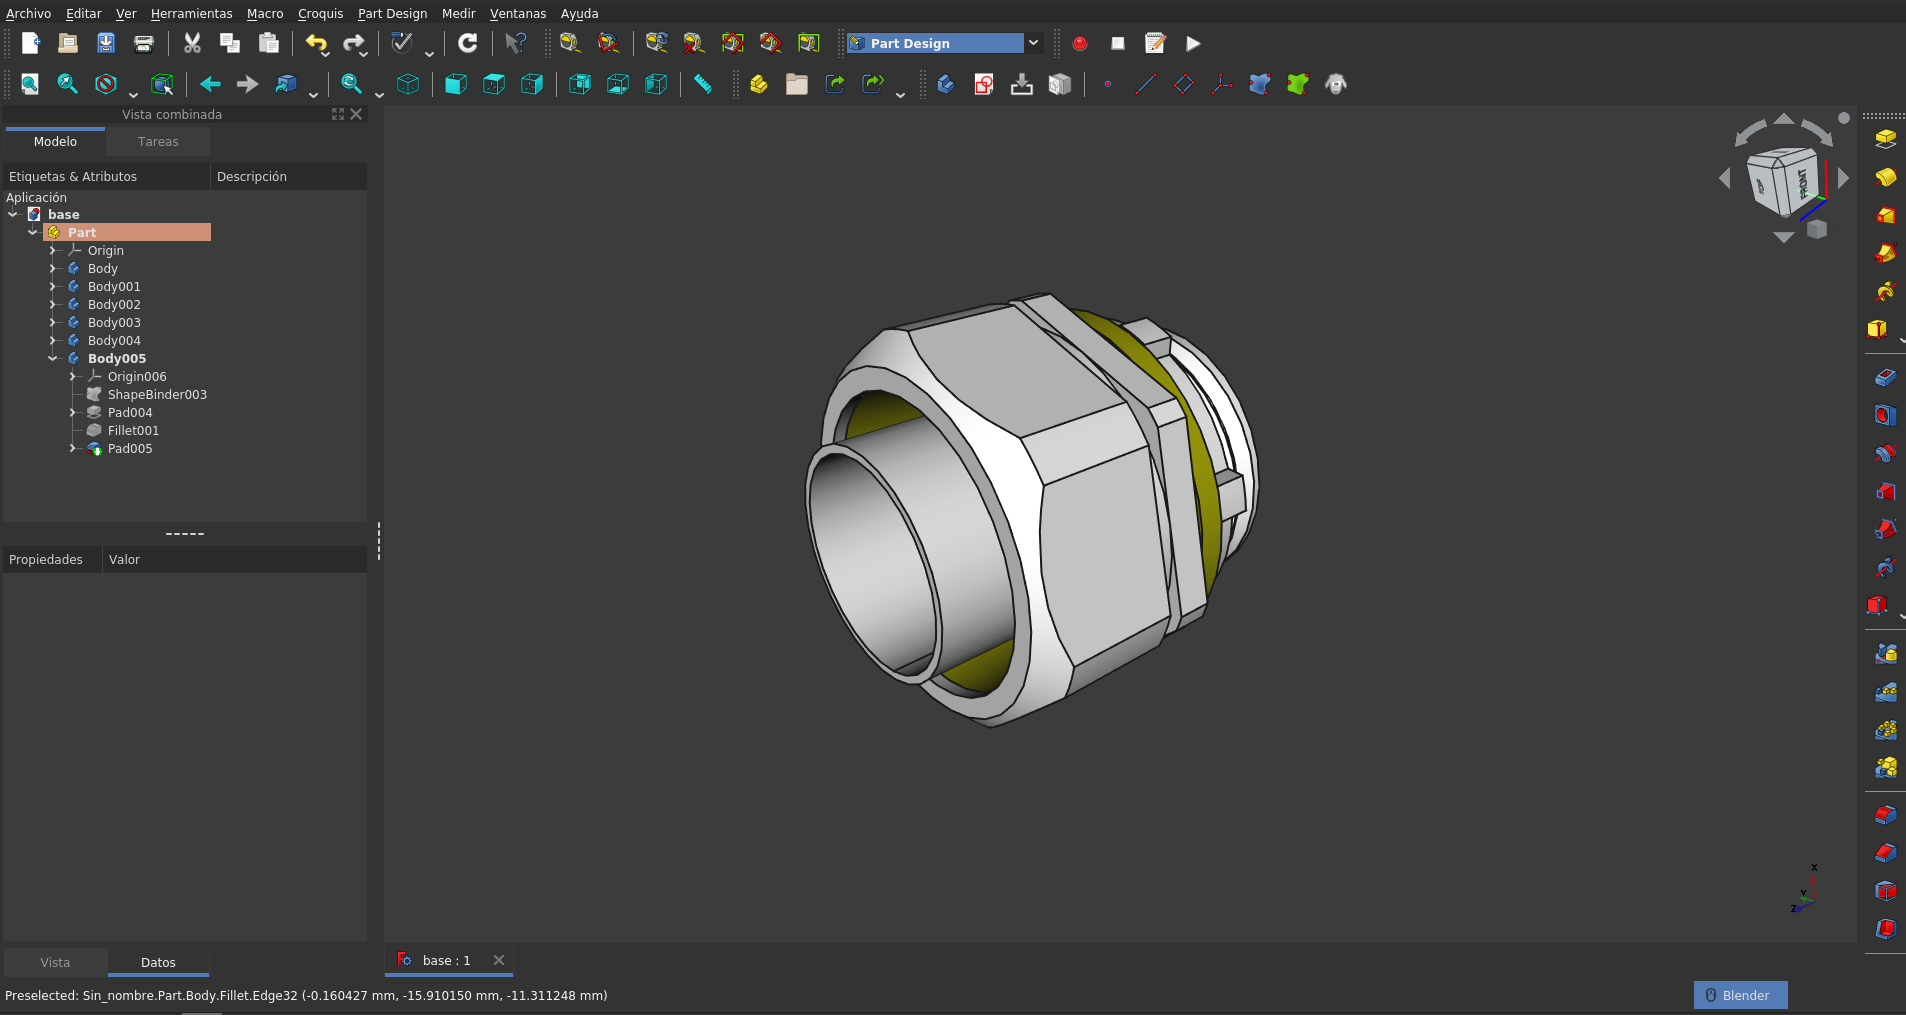Screen dimensions: 1906x1015
Task: Select the Measure distance ruler tool
Action: pos(703,85)
